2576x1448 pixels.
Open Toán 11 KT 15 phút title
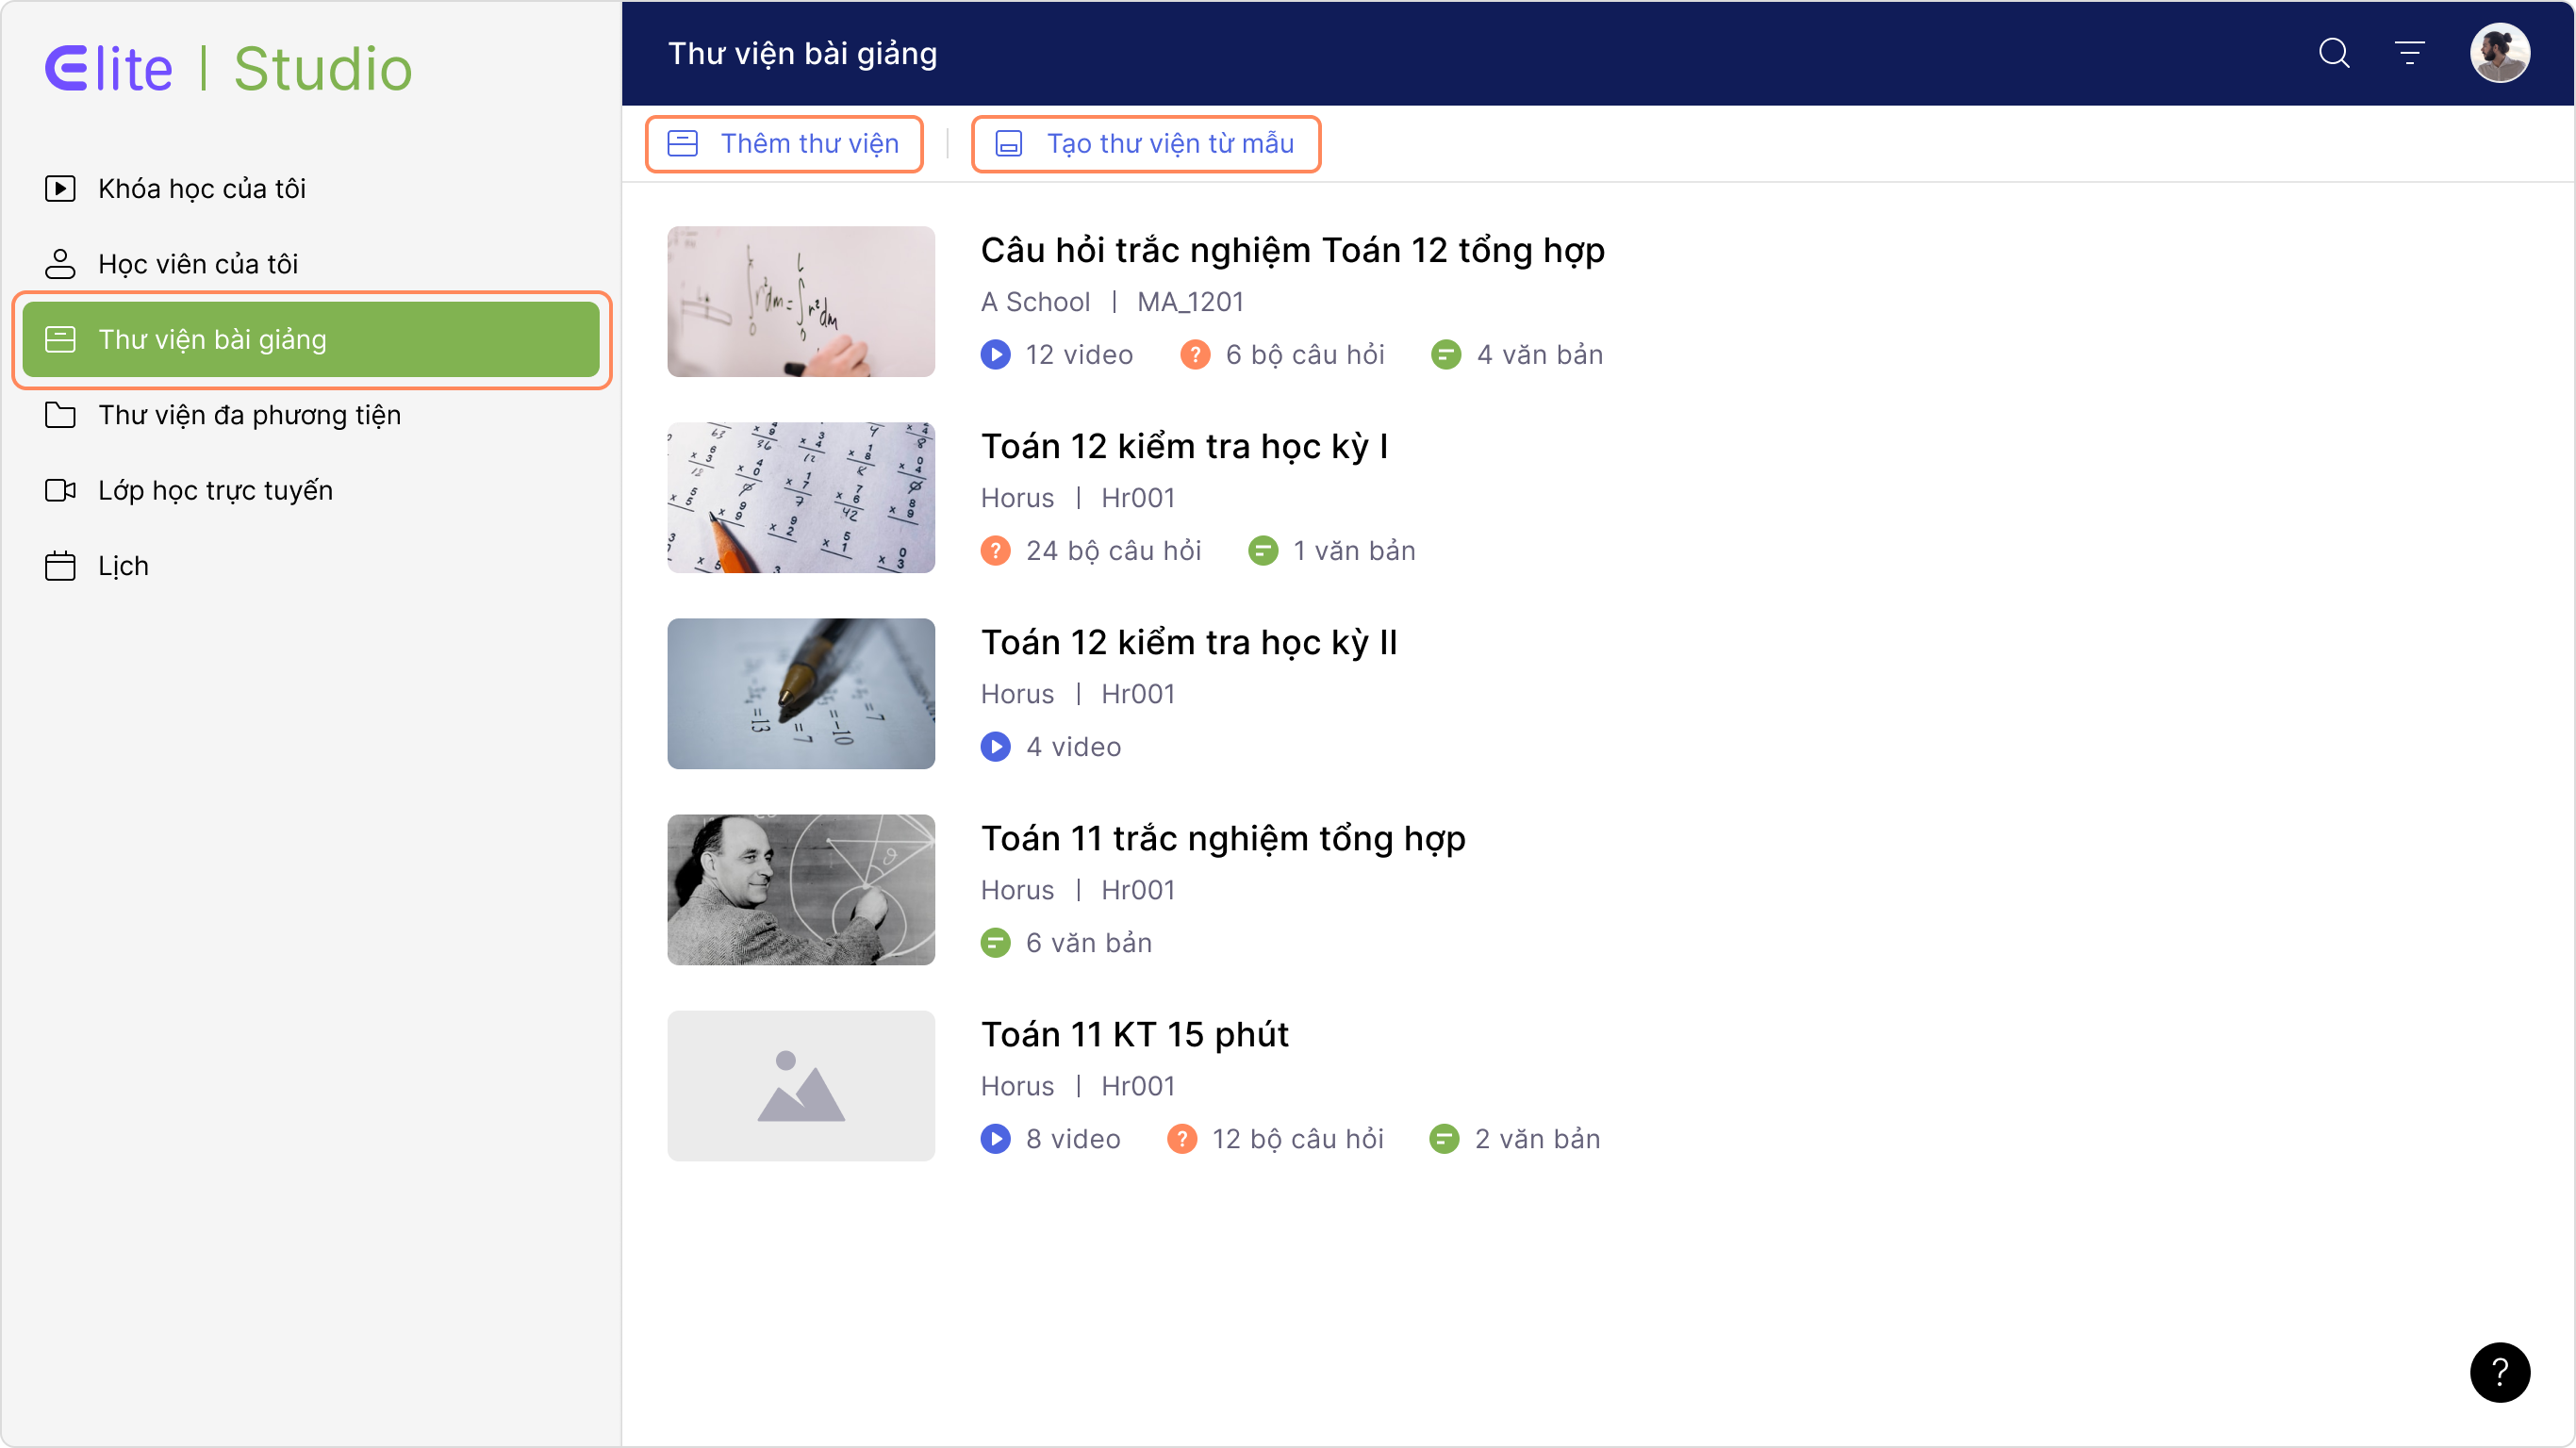(x=1134, y=1034)
